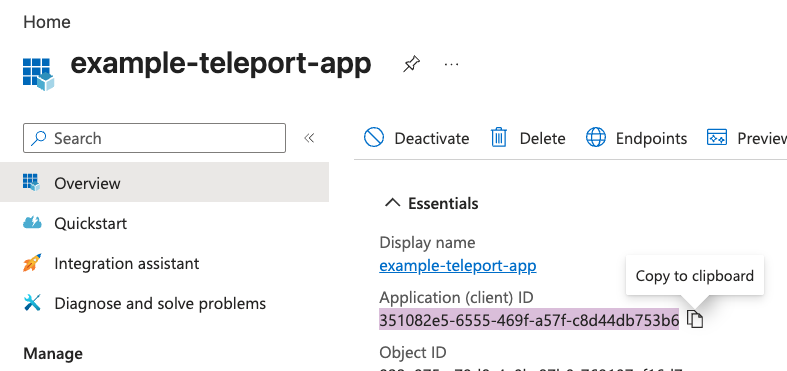Image resolution: width=787 pixels, height=371 pixels.
Task: Pin the example-teleport-app page
Action: 411,64
